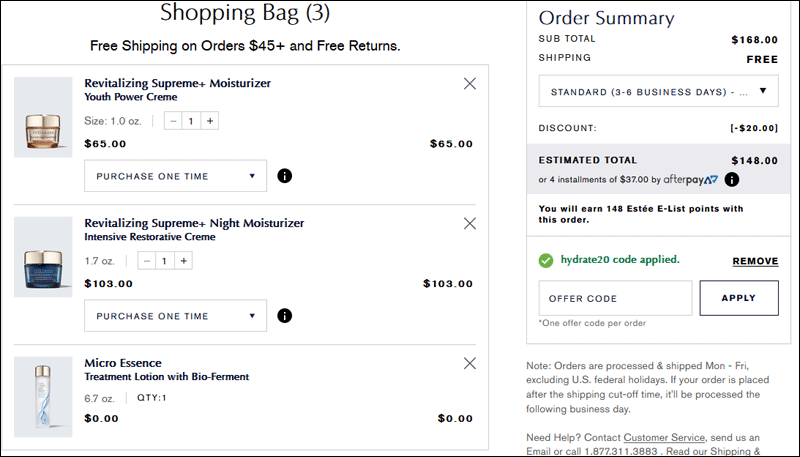Open Purchase One Time dropdown for Youth Power Creme
The image size is (800, 457).
176,176
